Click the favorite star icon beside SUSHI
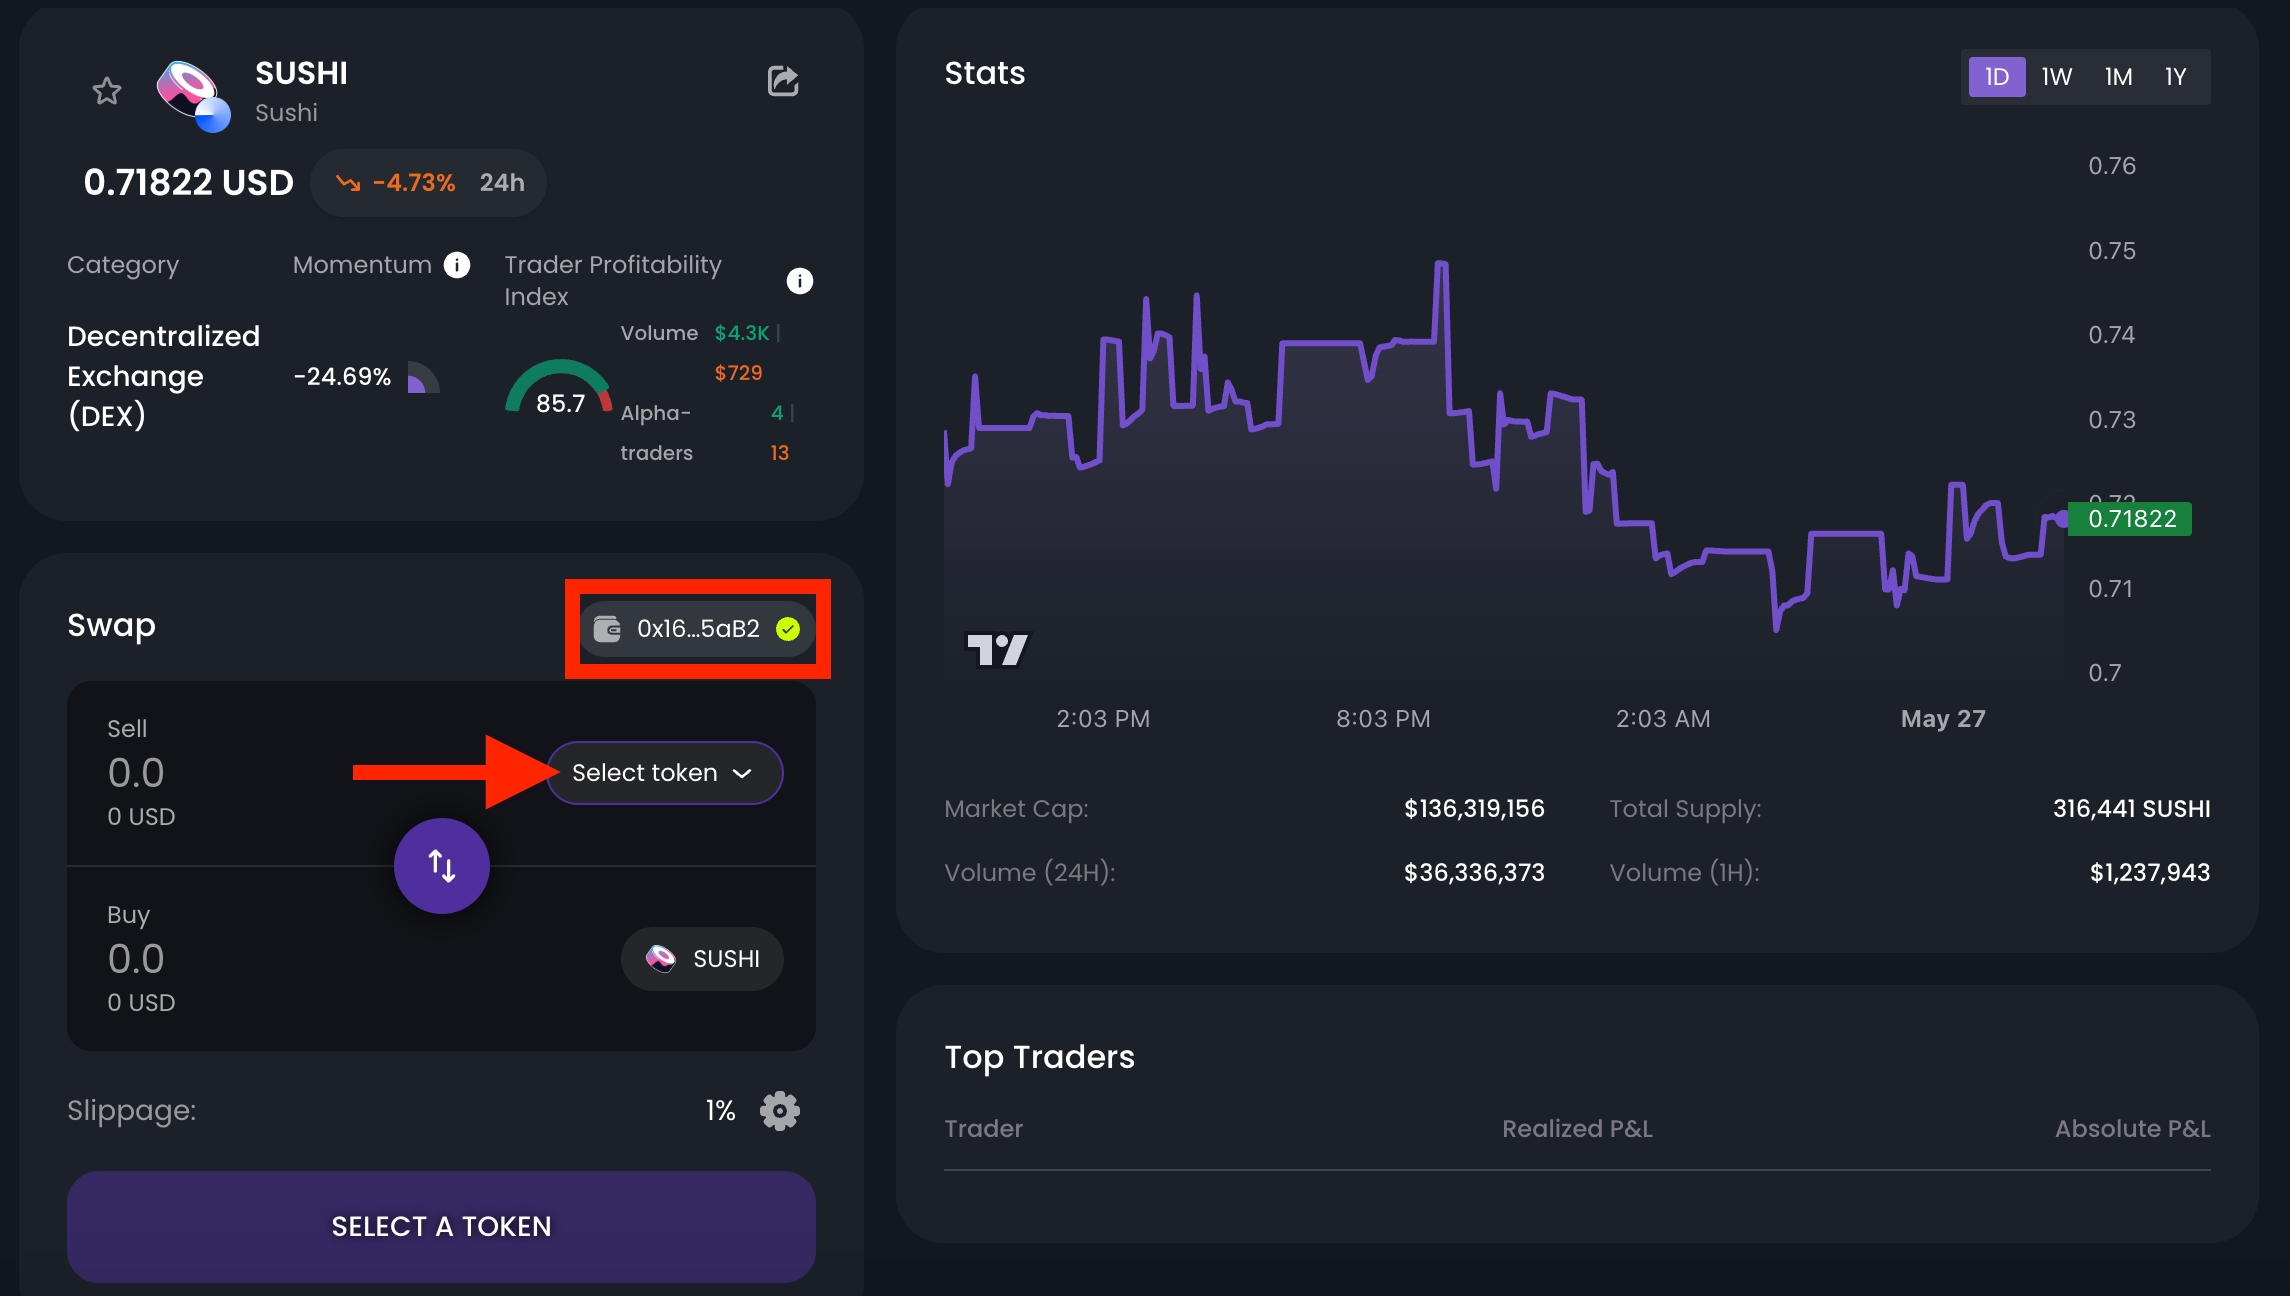The image size is (2290, 1296). click(x=107, y=92)
